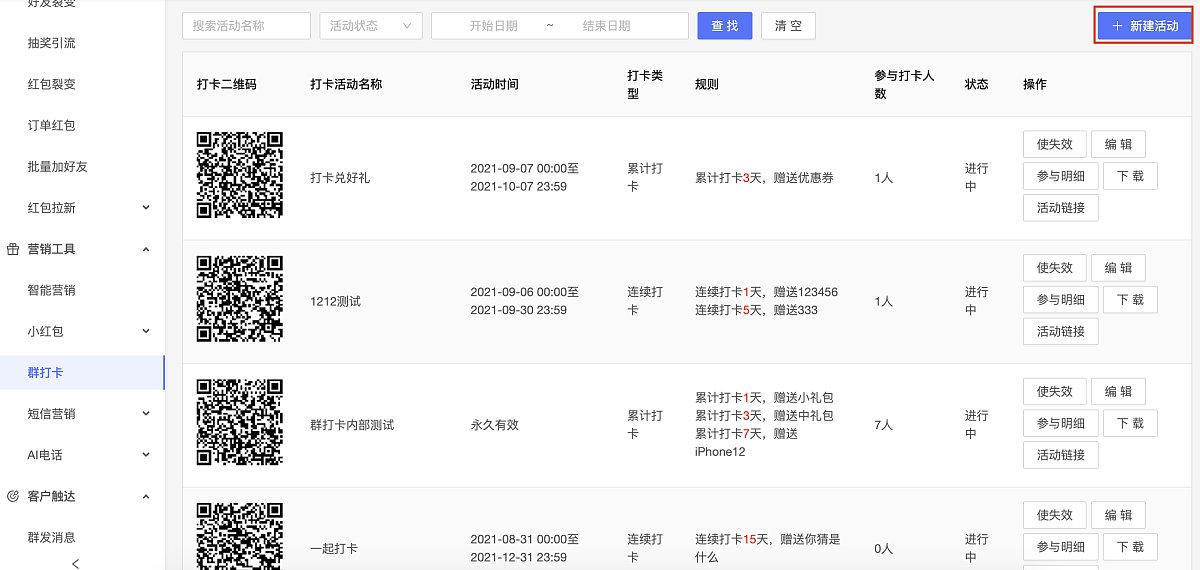This screenshot has width=1200, height=570.
Task: Click the 7人 participant count
Action: 883,425
